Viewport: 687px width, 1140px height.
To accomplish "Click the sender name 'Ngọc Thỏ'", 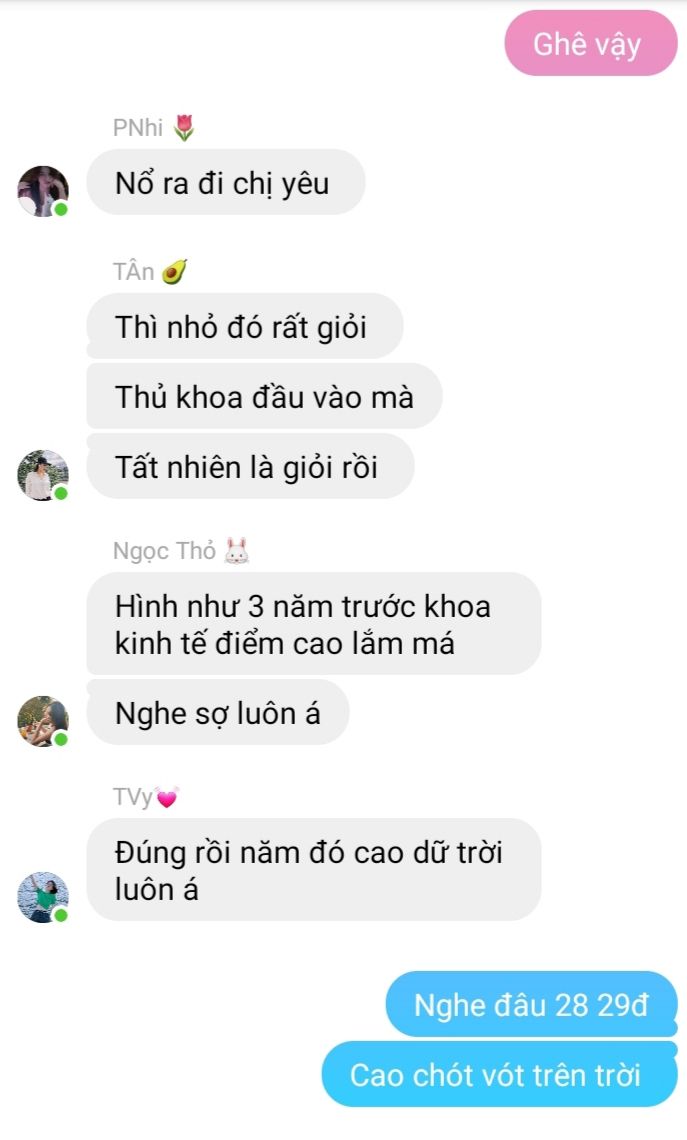I will click(164, 551).
